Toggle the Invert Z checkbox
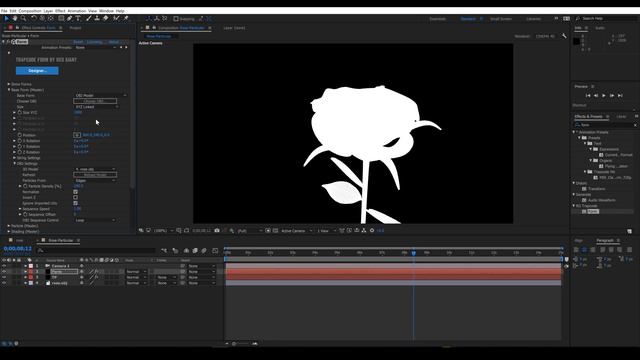The image size is (640, 360). click(x=76, y=198)
